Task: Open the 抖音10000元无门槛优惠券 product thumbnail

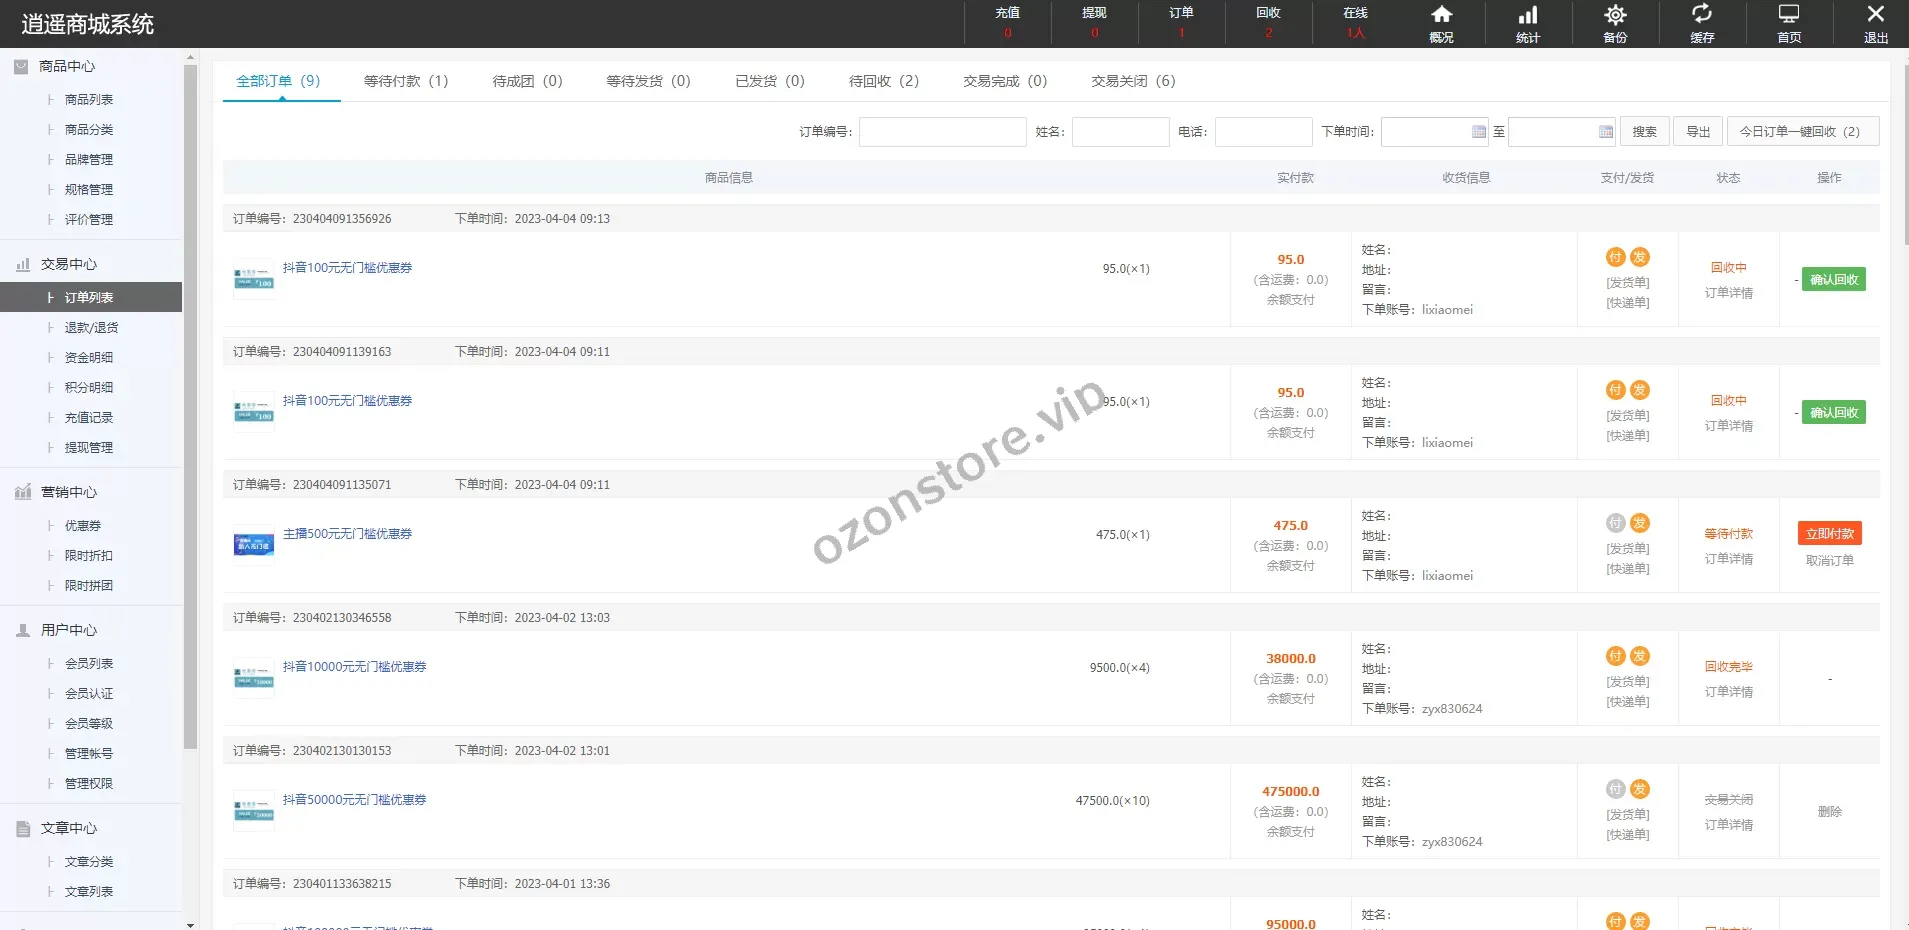Action: coord(253,678)
